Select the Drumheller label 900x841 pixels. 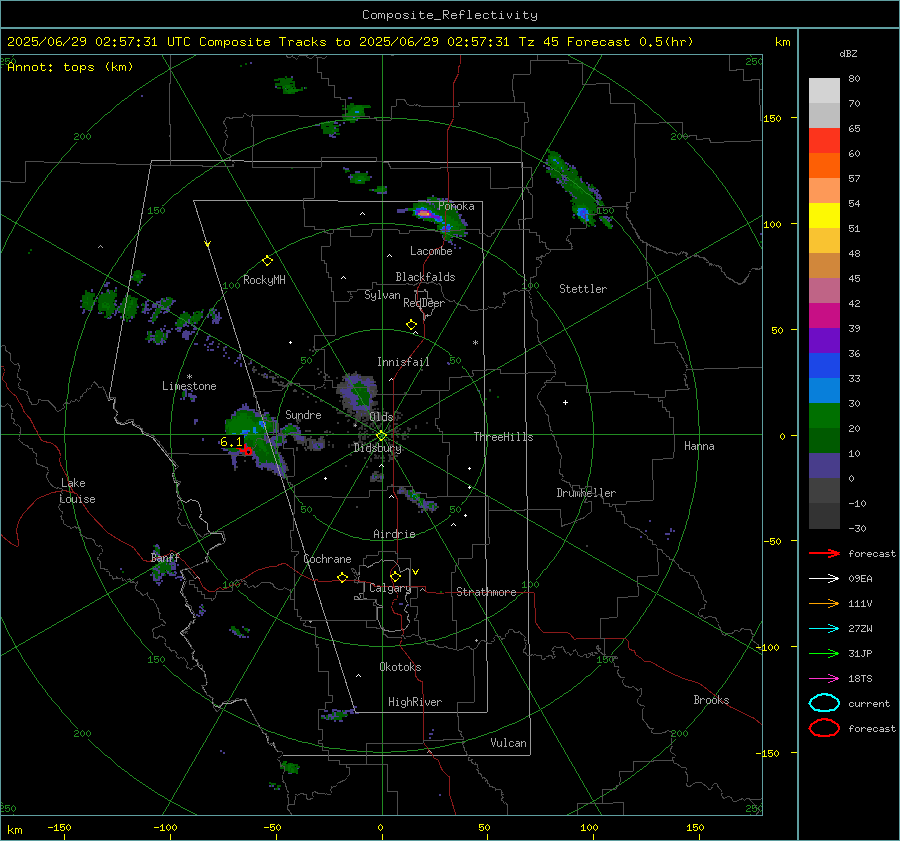586,493
